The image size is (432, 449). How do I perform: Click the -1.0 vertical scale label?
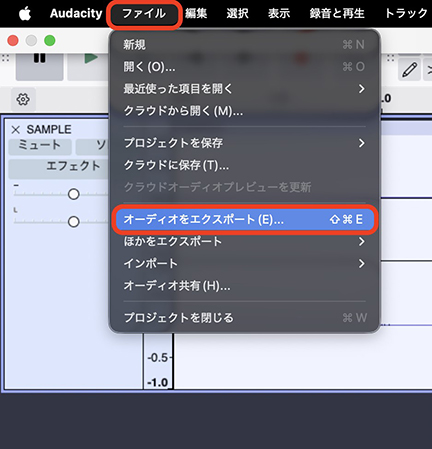(x=158, y=382)
